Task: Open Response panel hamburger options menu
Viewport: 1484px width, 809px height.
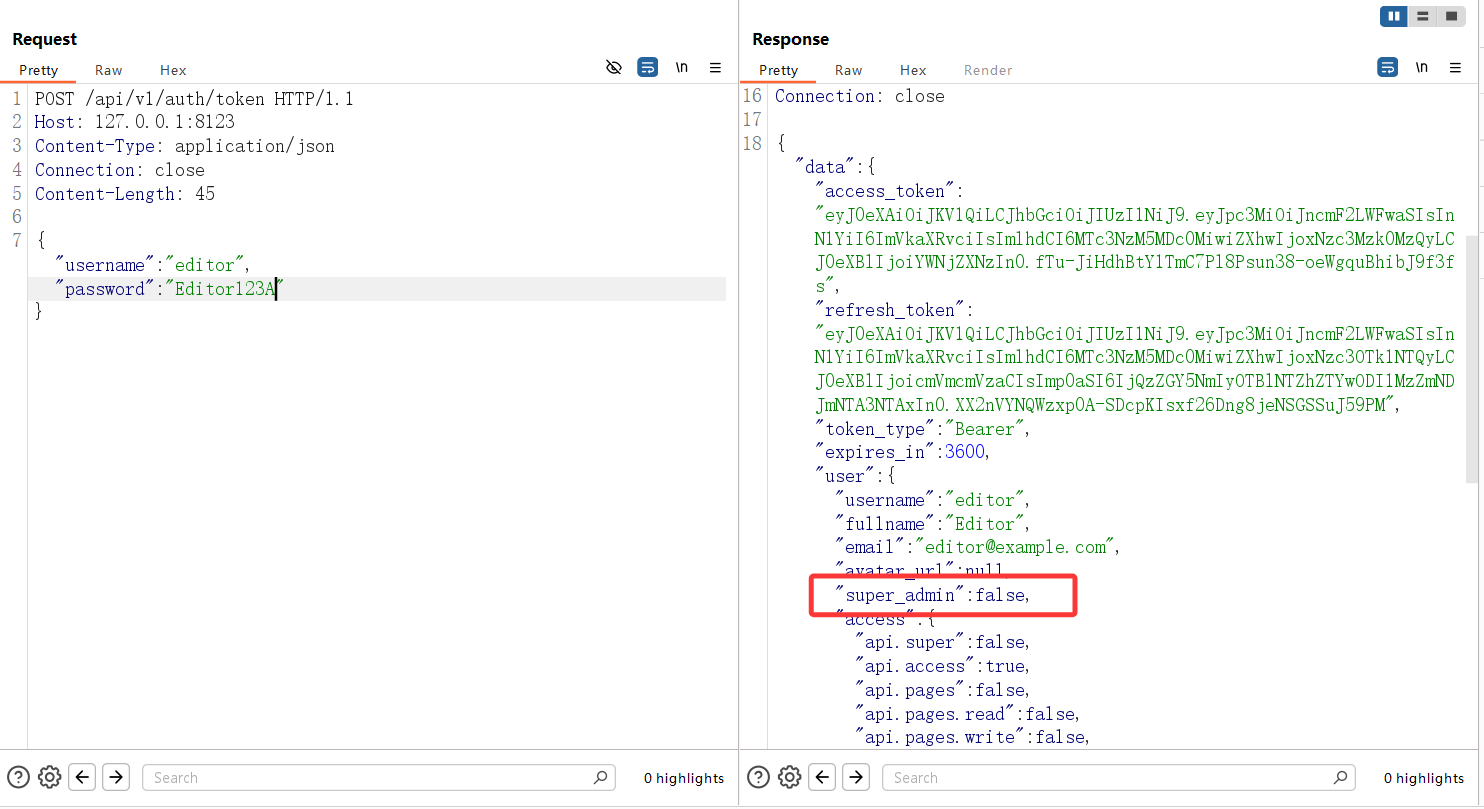Action: (1455, 68)
